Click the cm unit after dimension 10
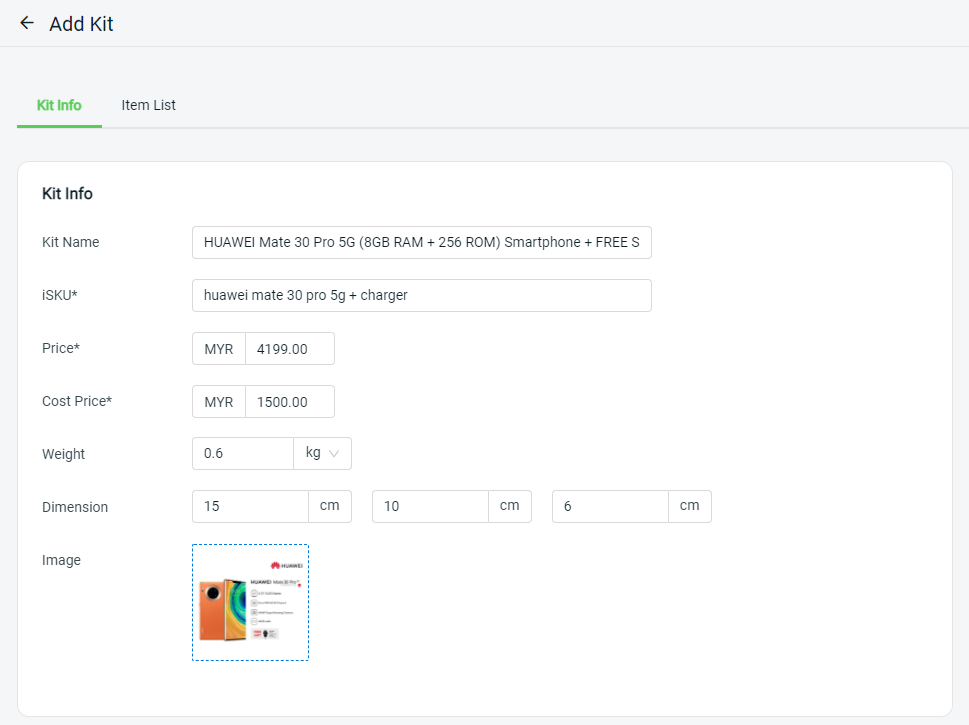 [510, 506]
